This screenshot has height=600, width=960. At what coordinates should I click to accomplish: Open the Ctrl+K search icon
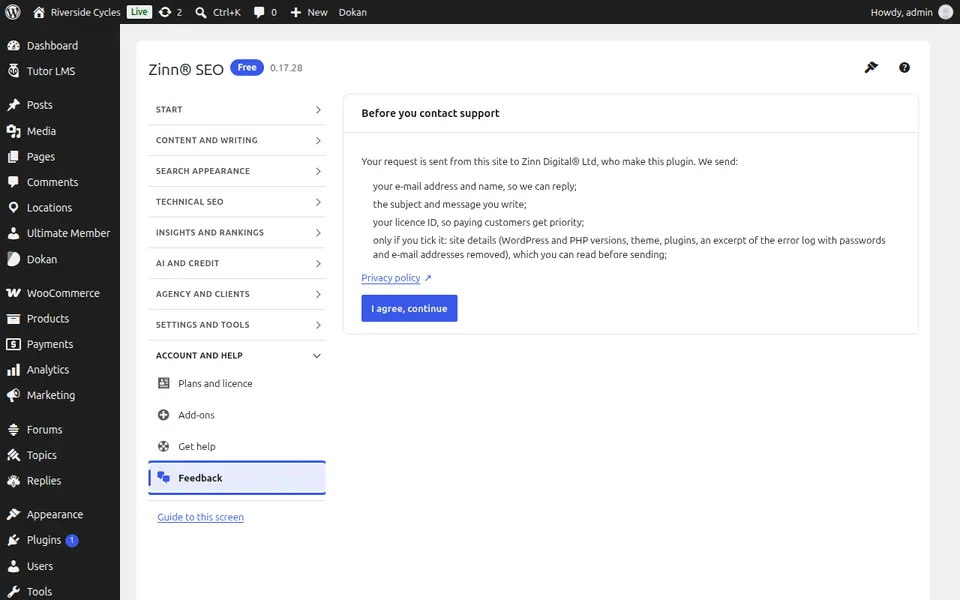(x=201, y=12)
